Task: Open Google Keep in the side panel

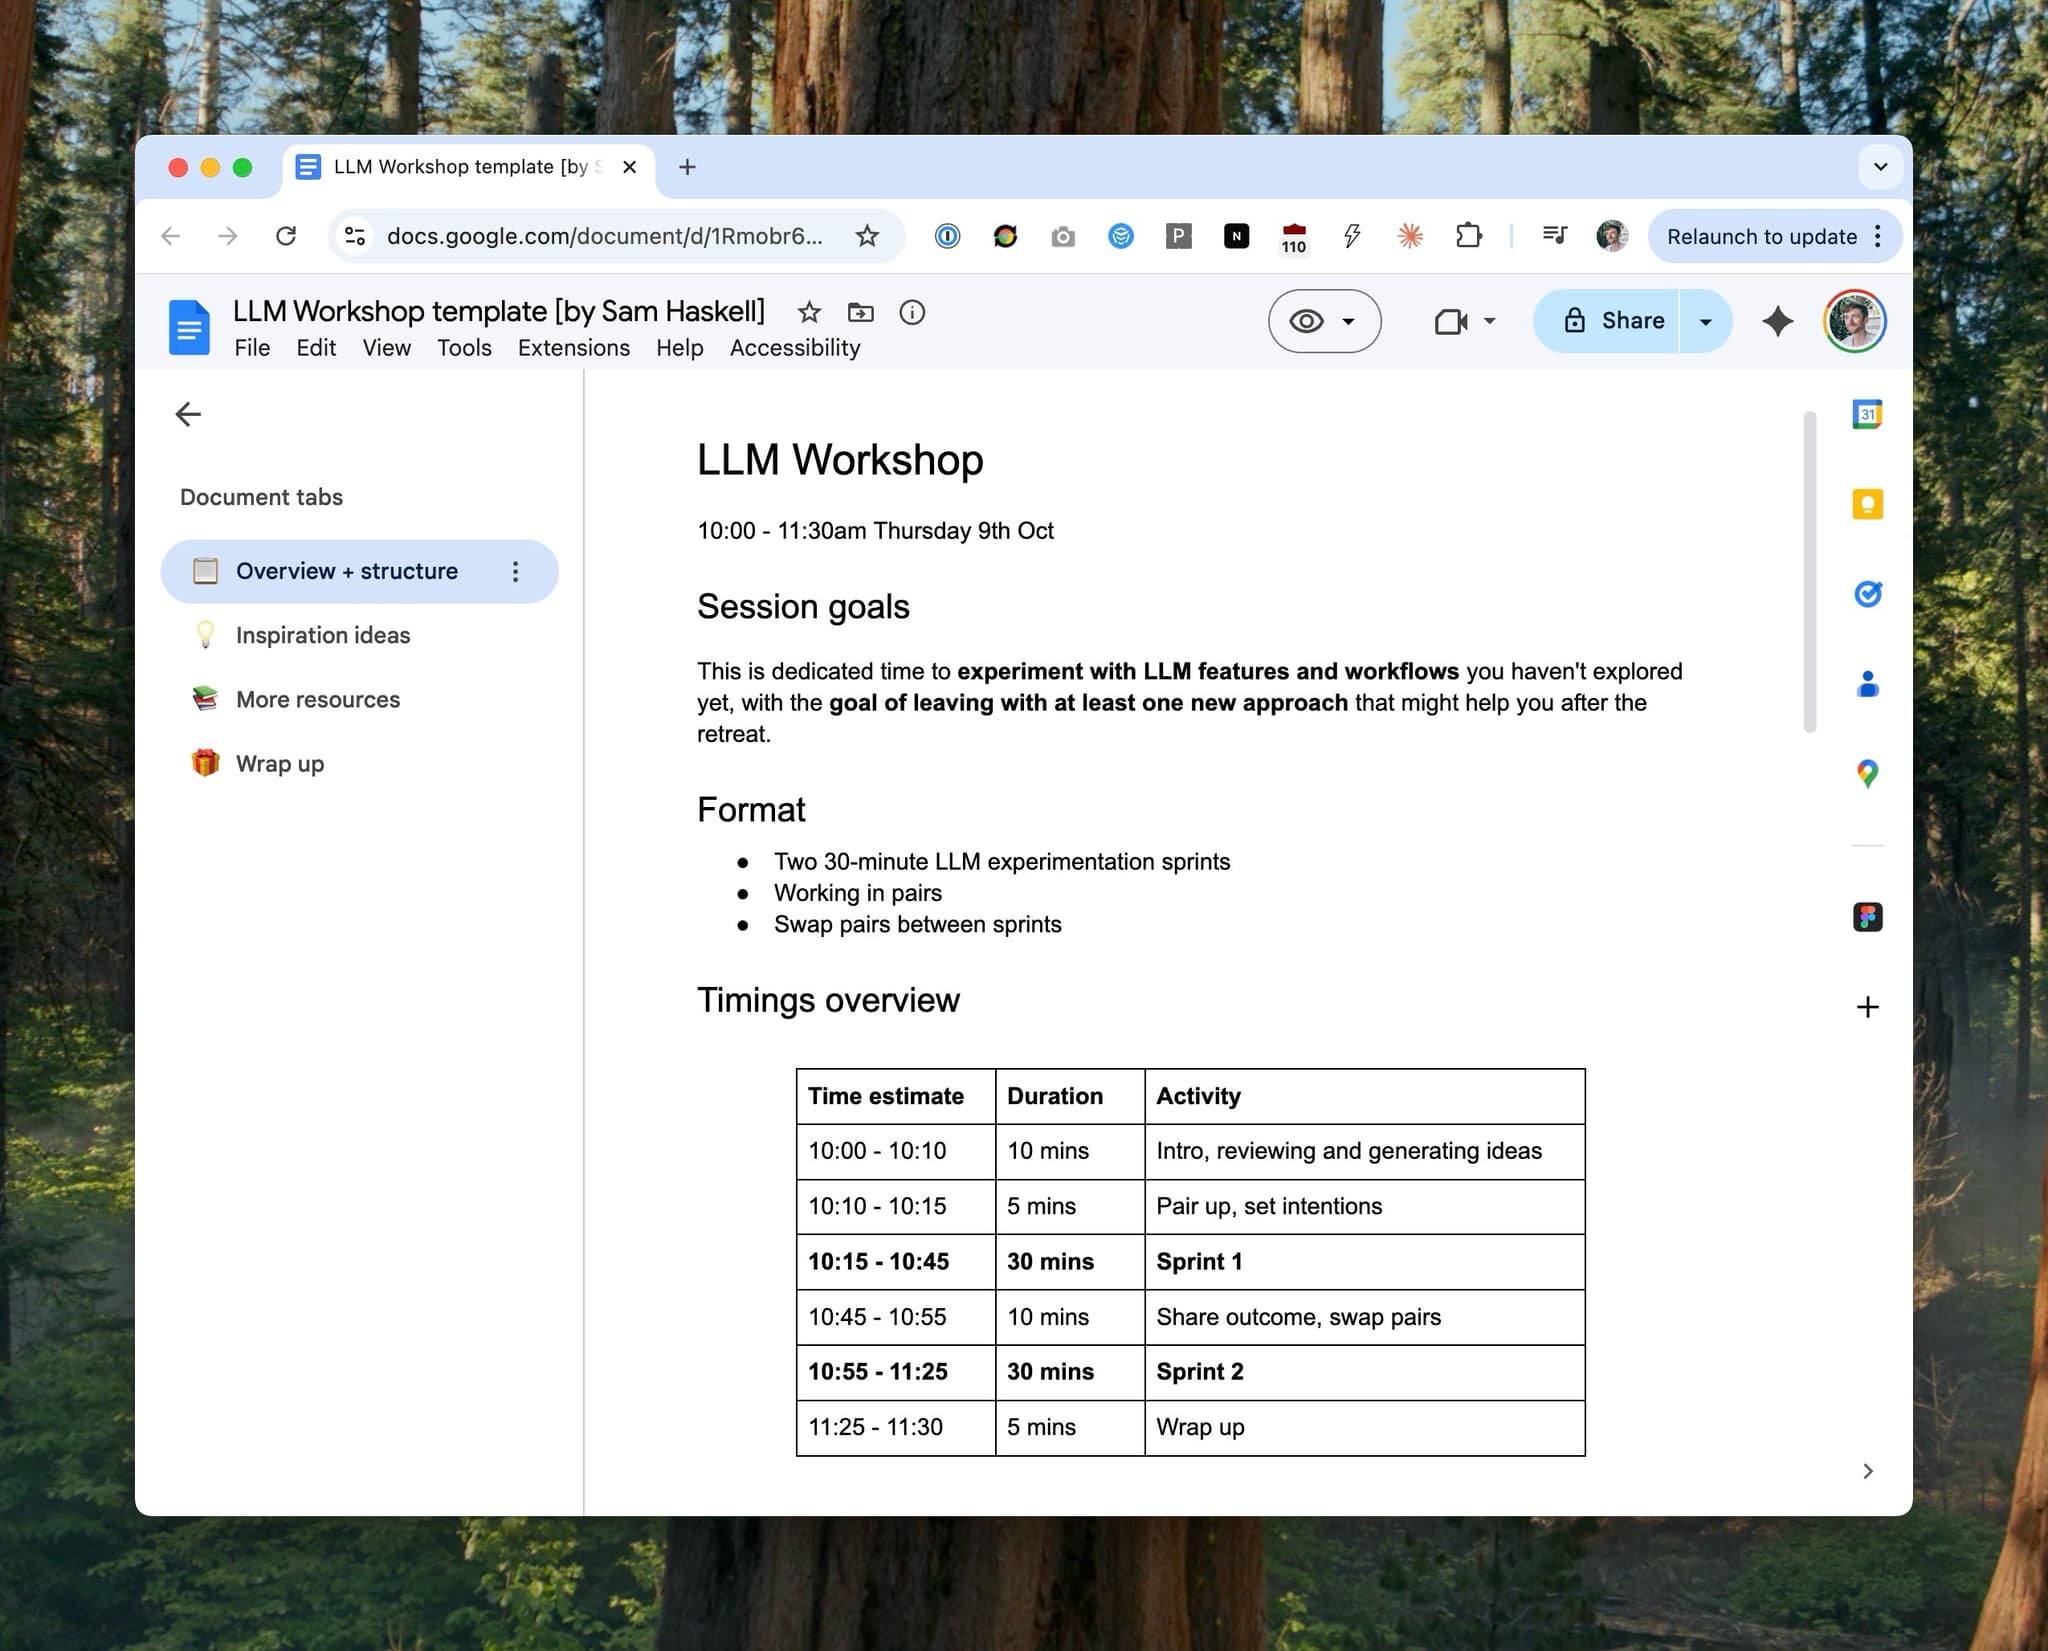Action: click(x=1867, y=504)
